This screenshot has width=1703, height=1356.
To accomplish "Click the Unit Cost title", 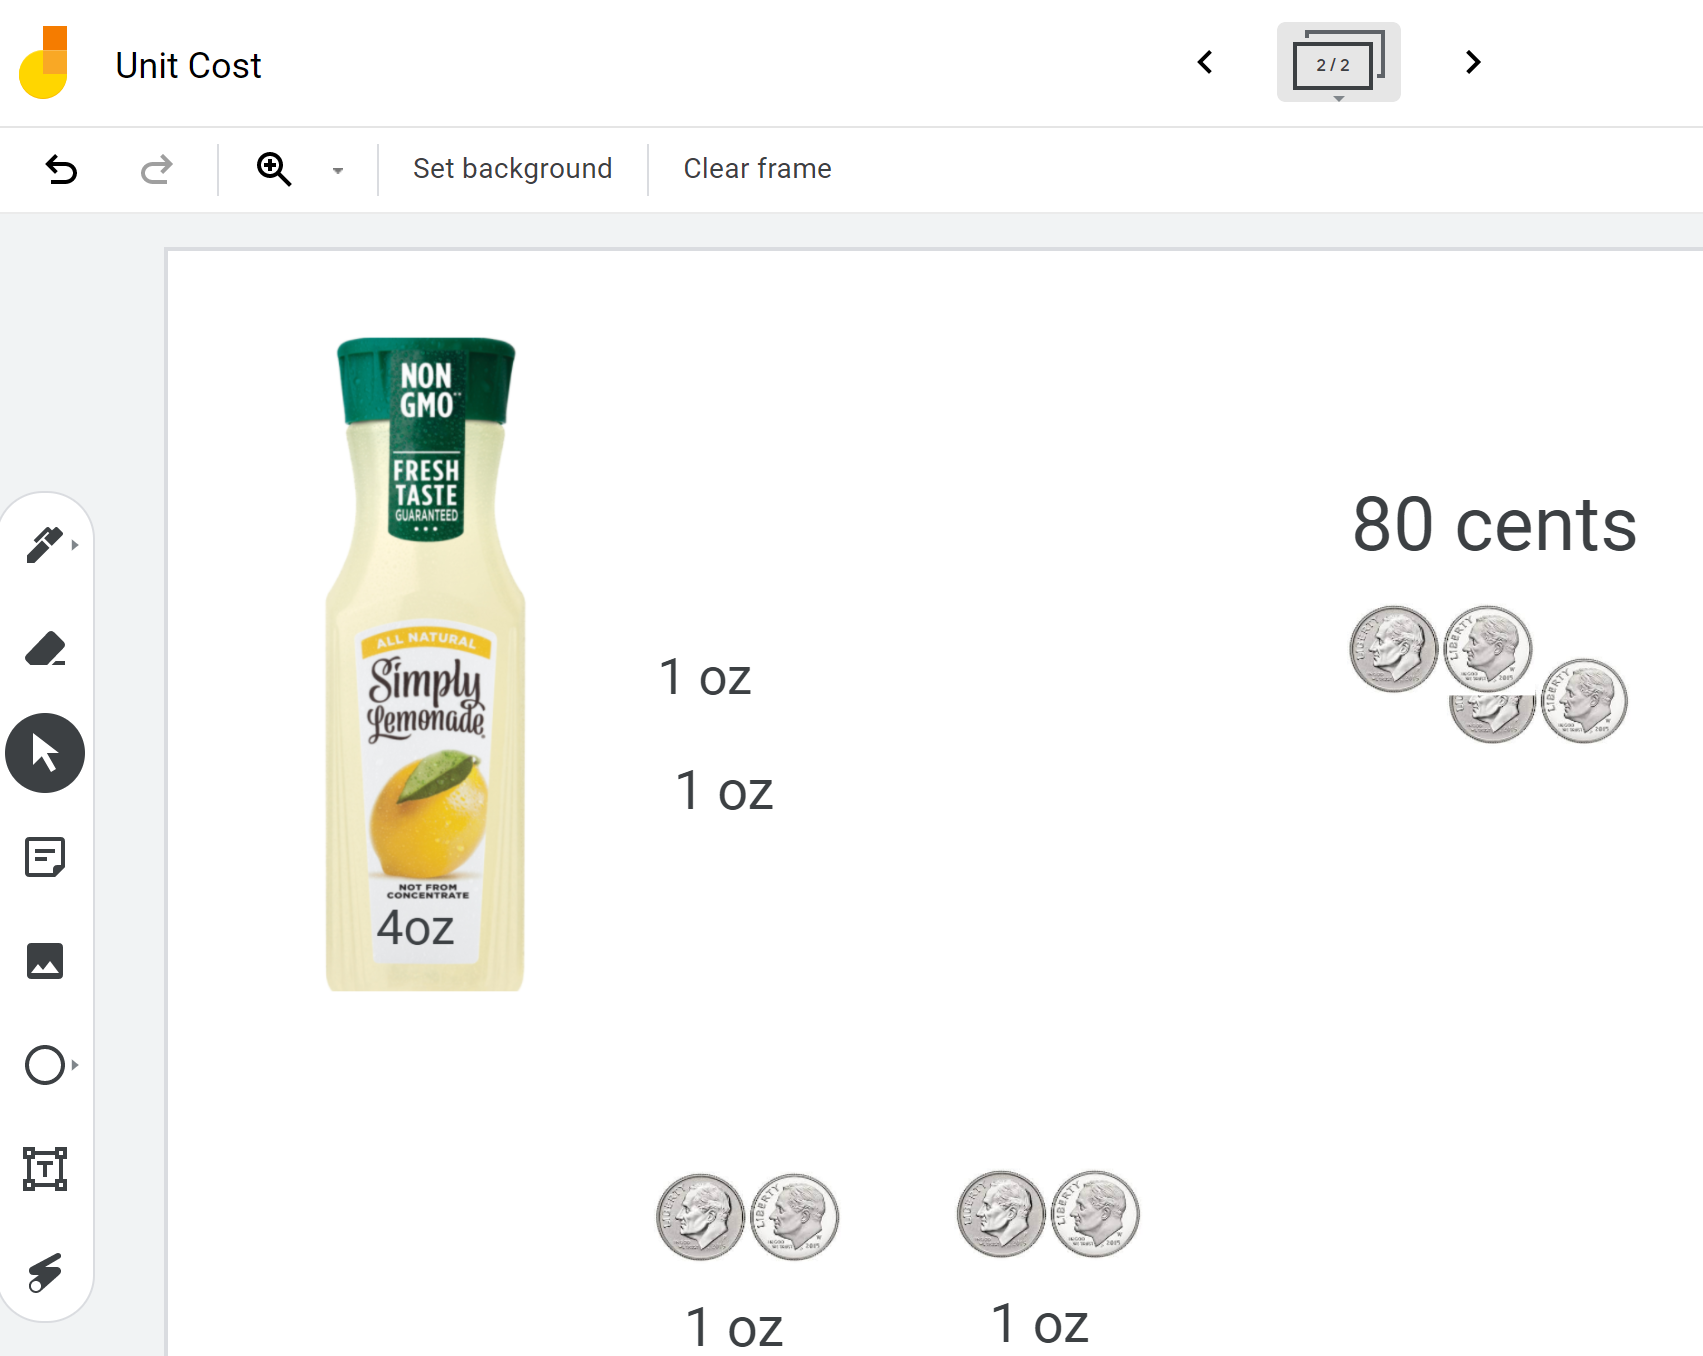I will click(x=188, y=66).
